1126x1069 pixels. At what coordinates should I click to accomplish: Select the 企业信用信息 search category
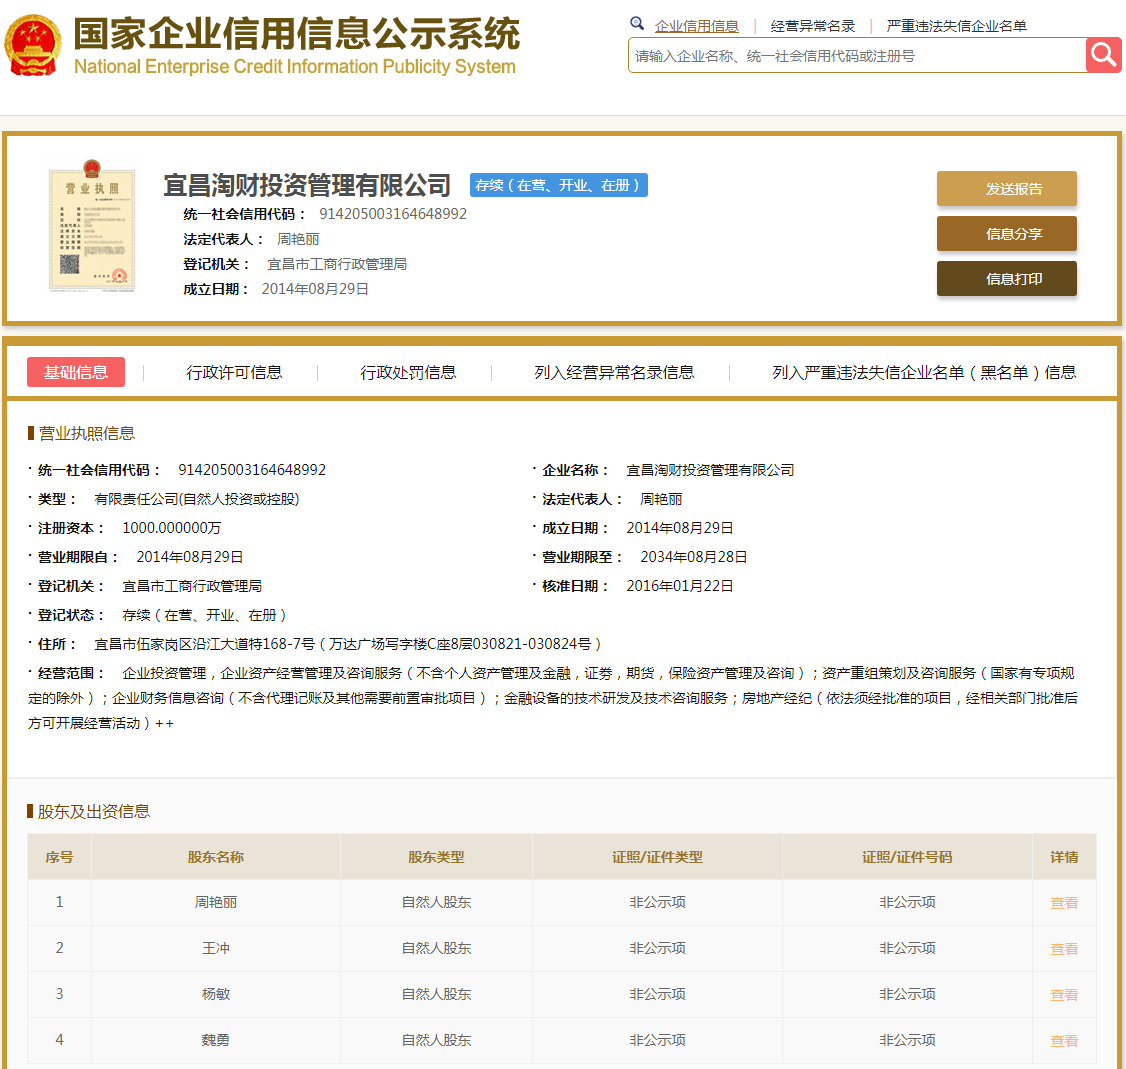[x=697, y=26]
